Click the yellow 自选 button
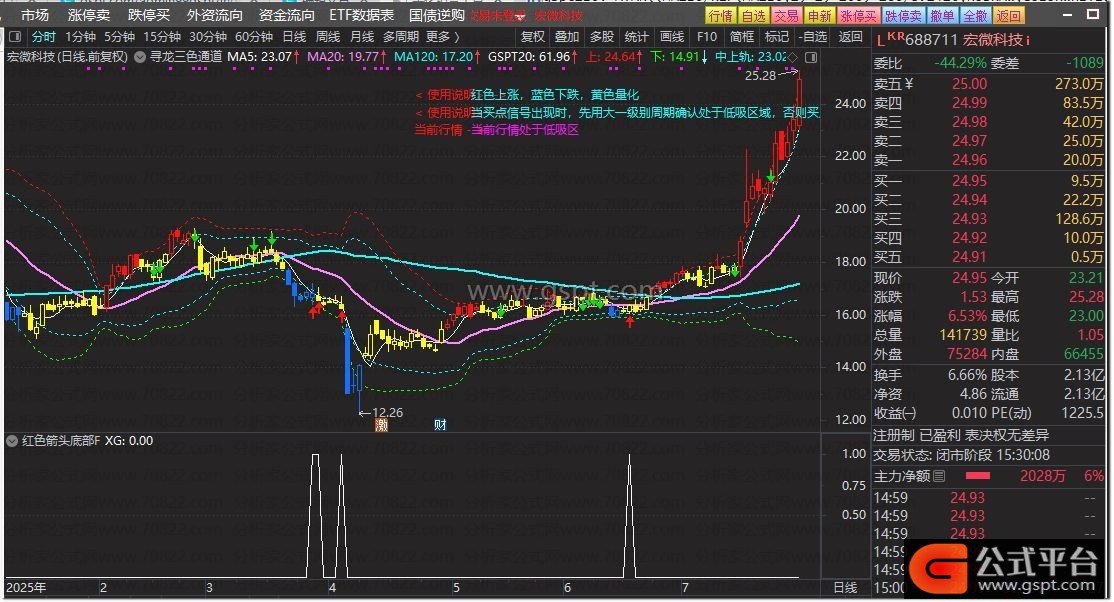The image size is (1114, 602). point(753,16)
